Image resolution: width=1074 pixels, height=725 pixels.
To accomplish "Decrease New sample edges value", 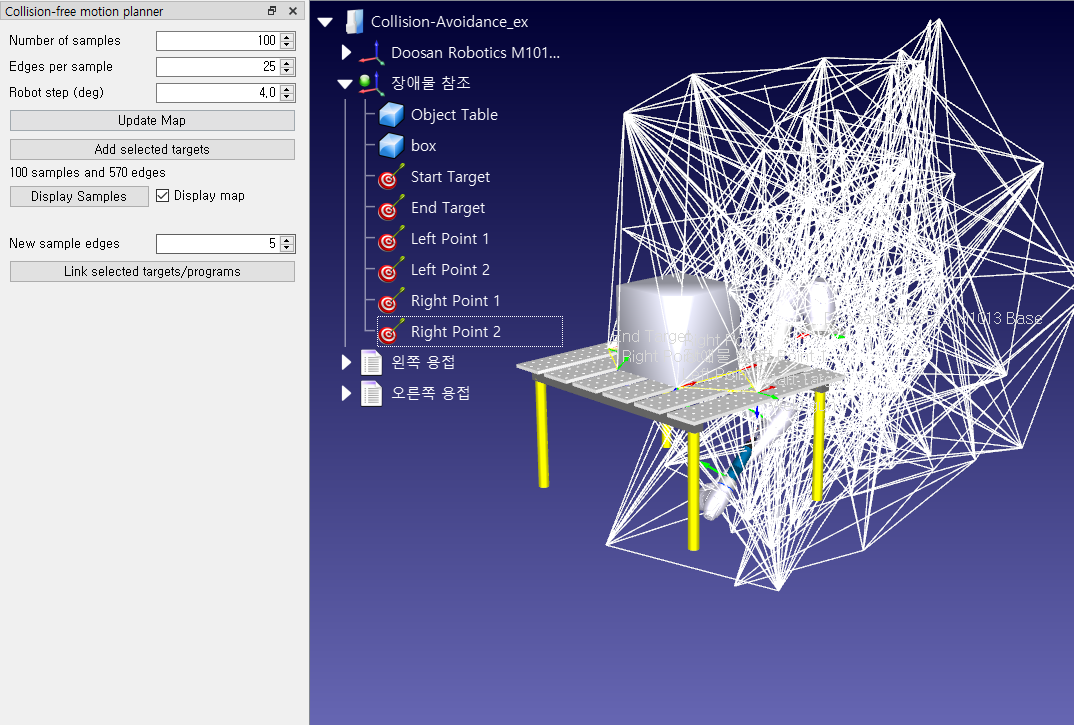I will coord(287,248).
